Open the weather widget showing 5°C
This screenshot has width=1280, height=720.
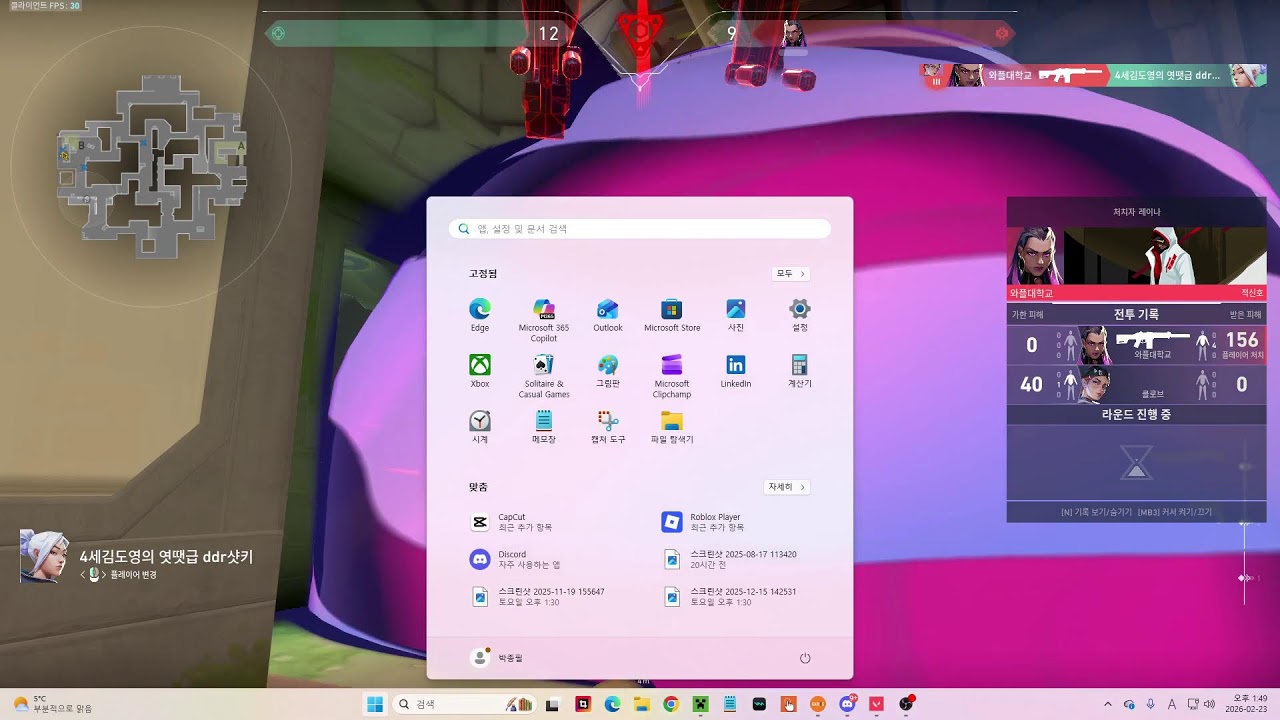click(53, 704)
